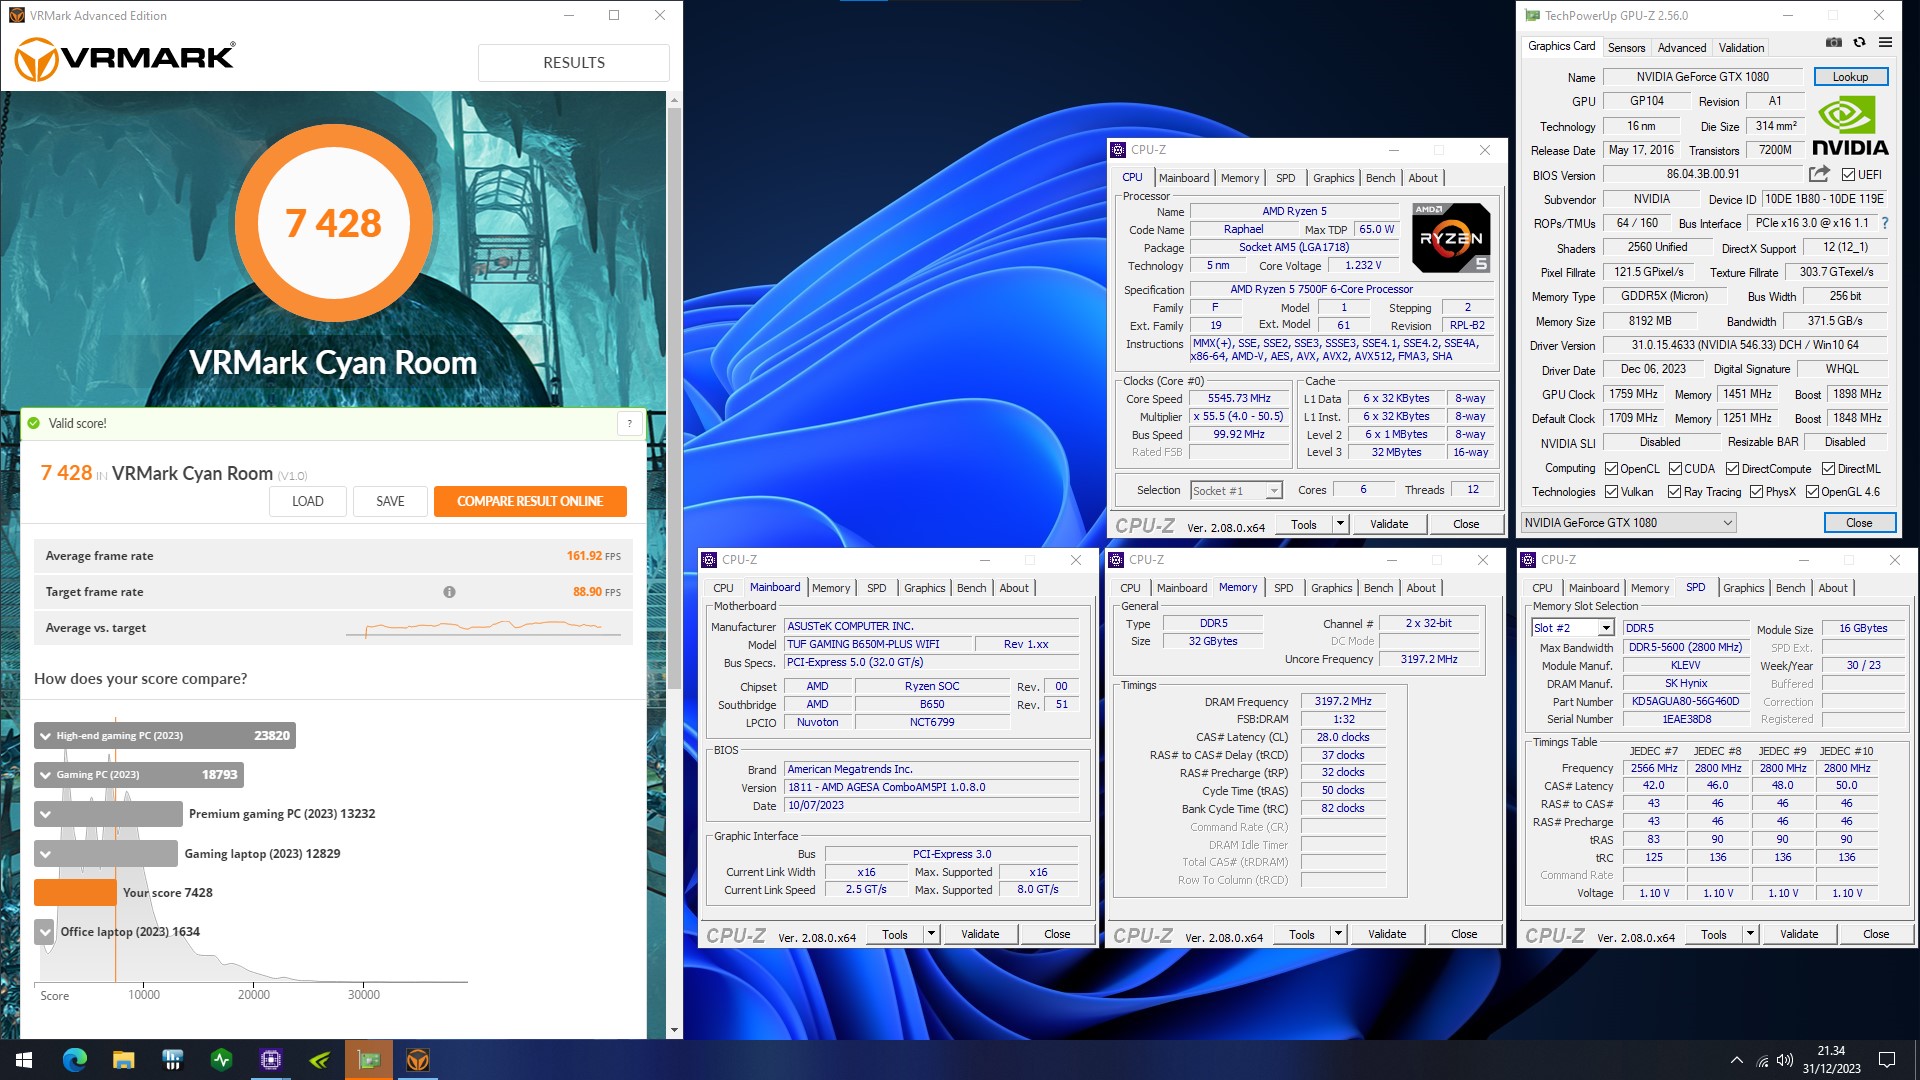Switch to CPU-Z from the taskbar

[271, 1060]
